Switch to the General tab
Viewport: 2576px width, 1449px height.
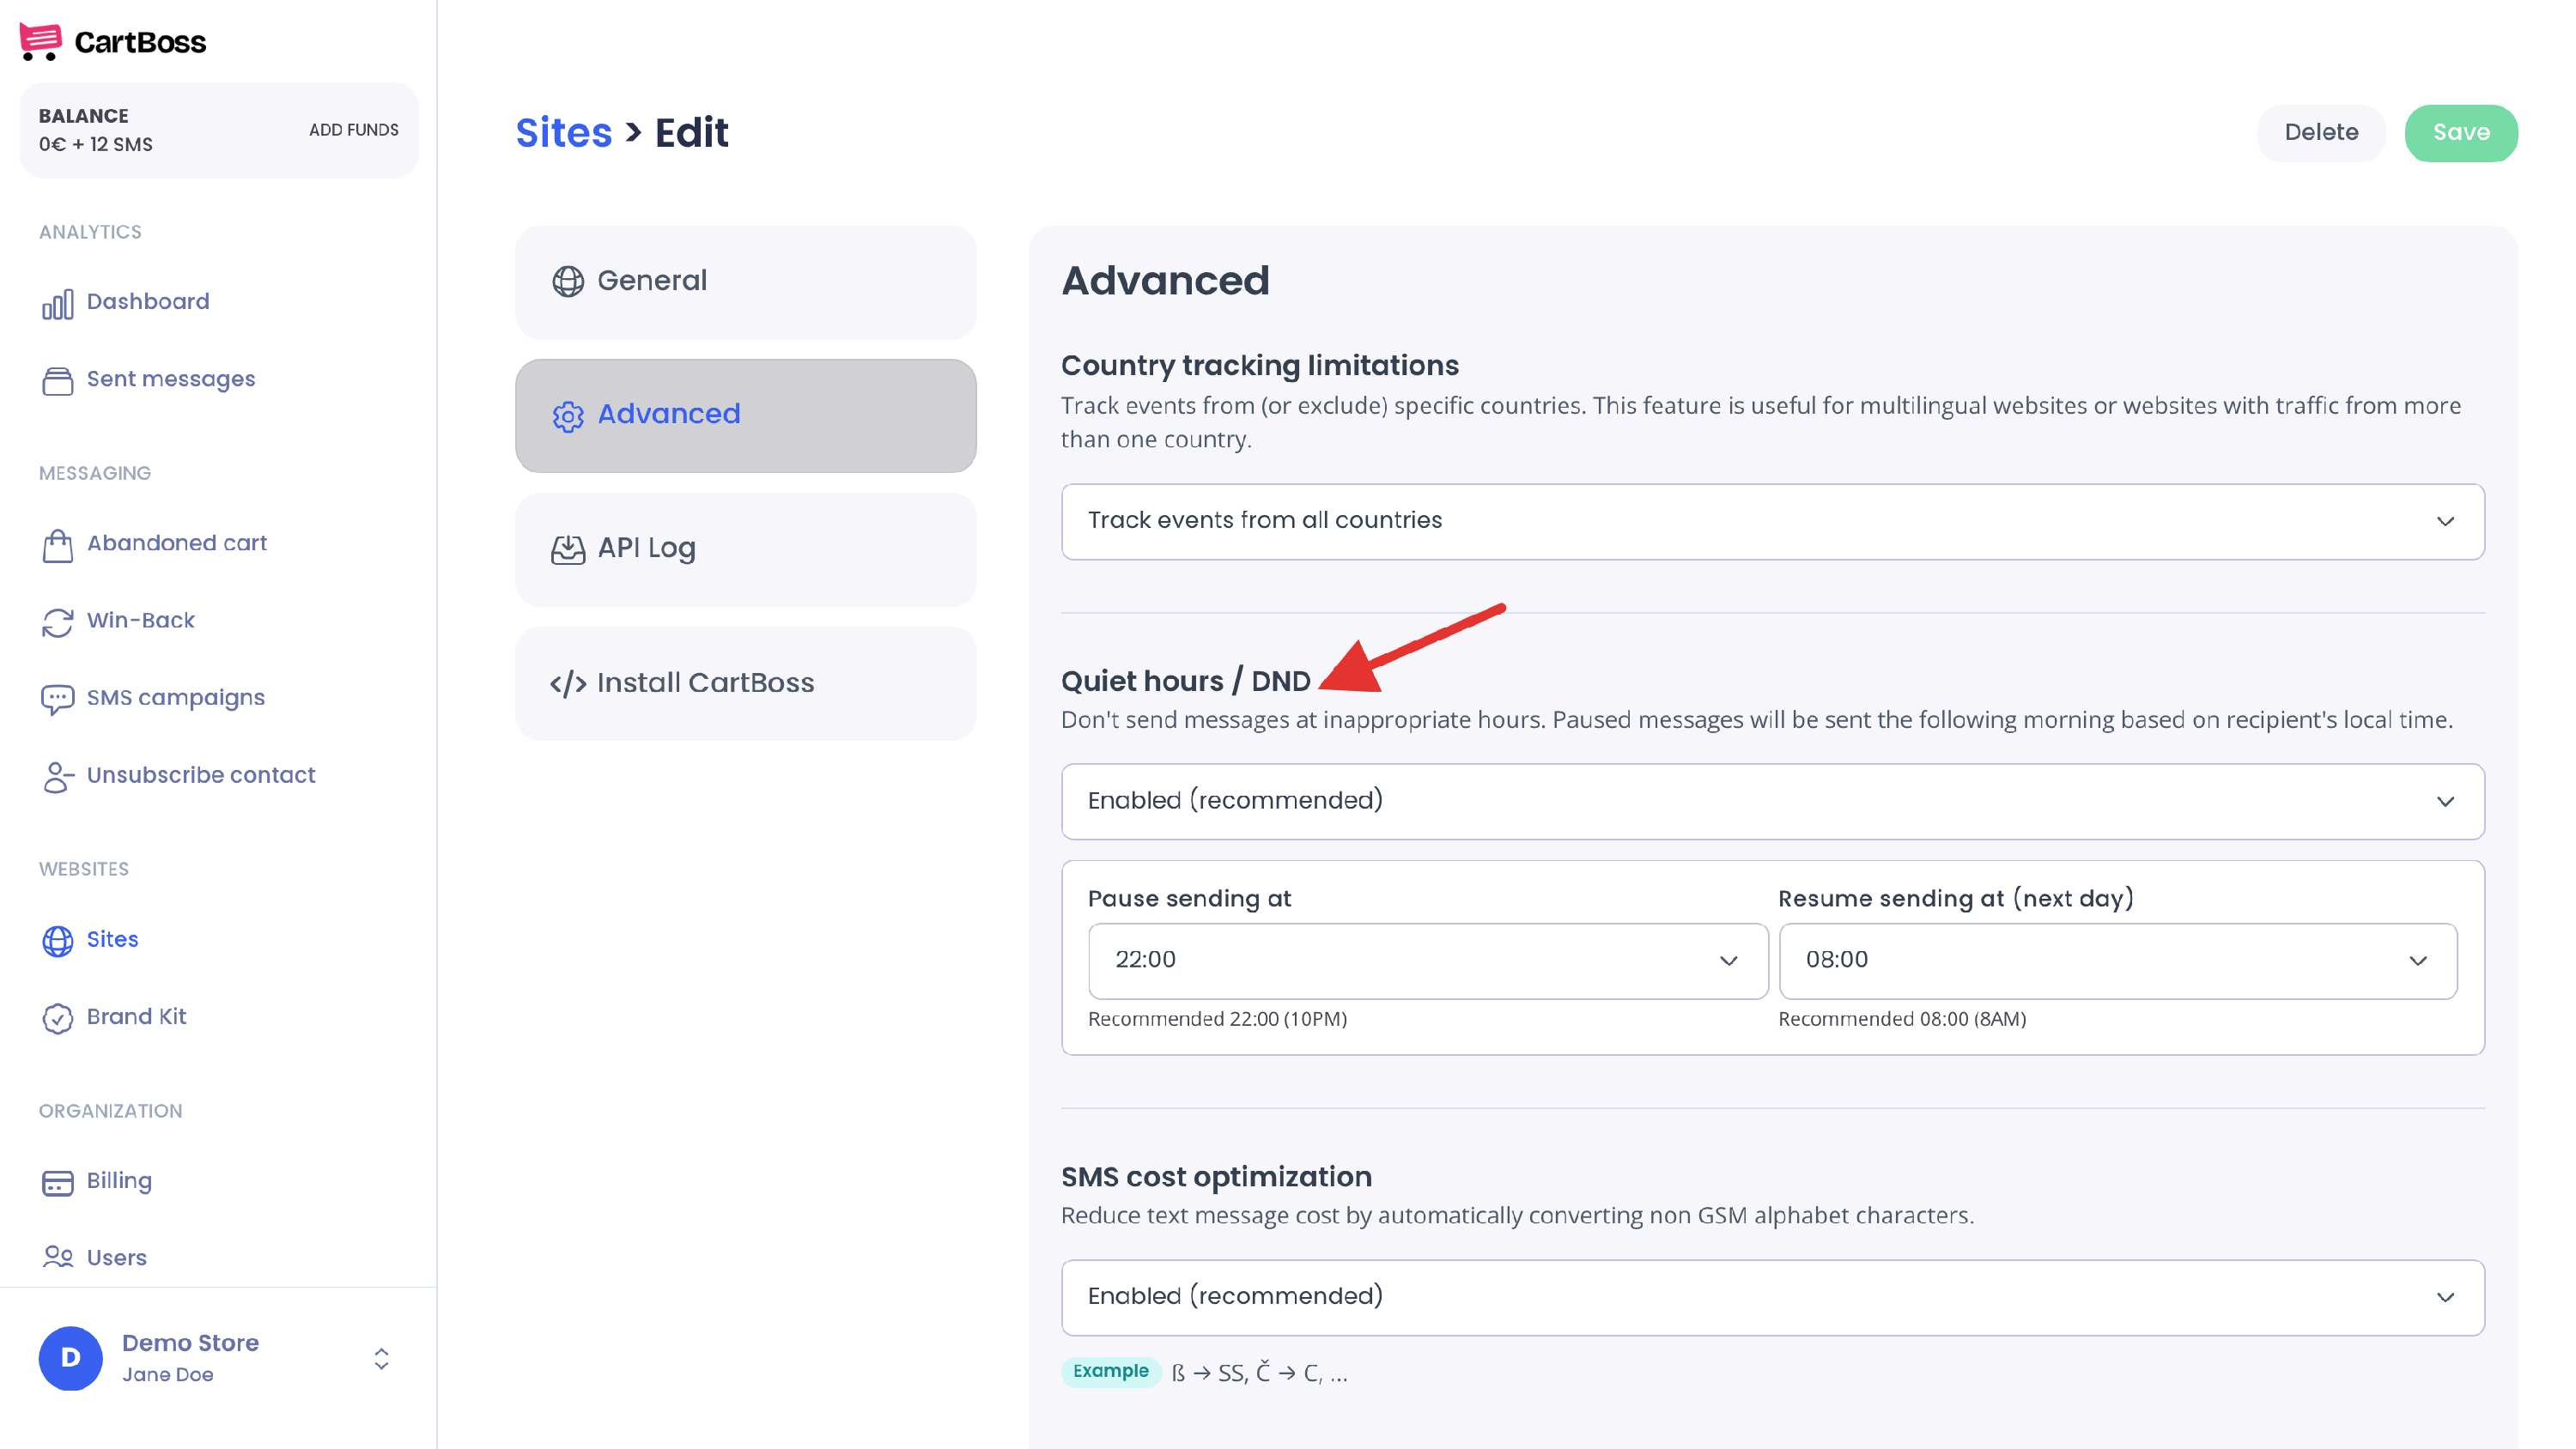click(745, 282)
